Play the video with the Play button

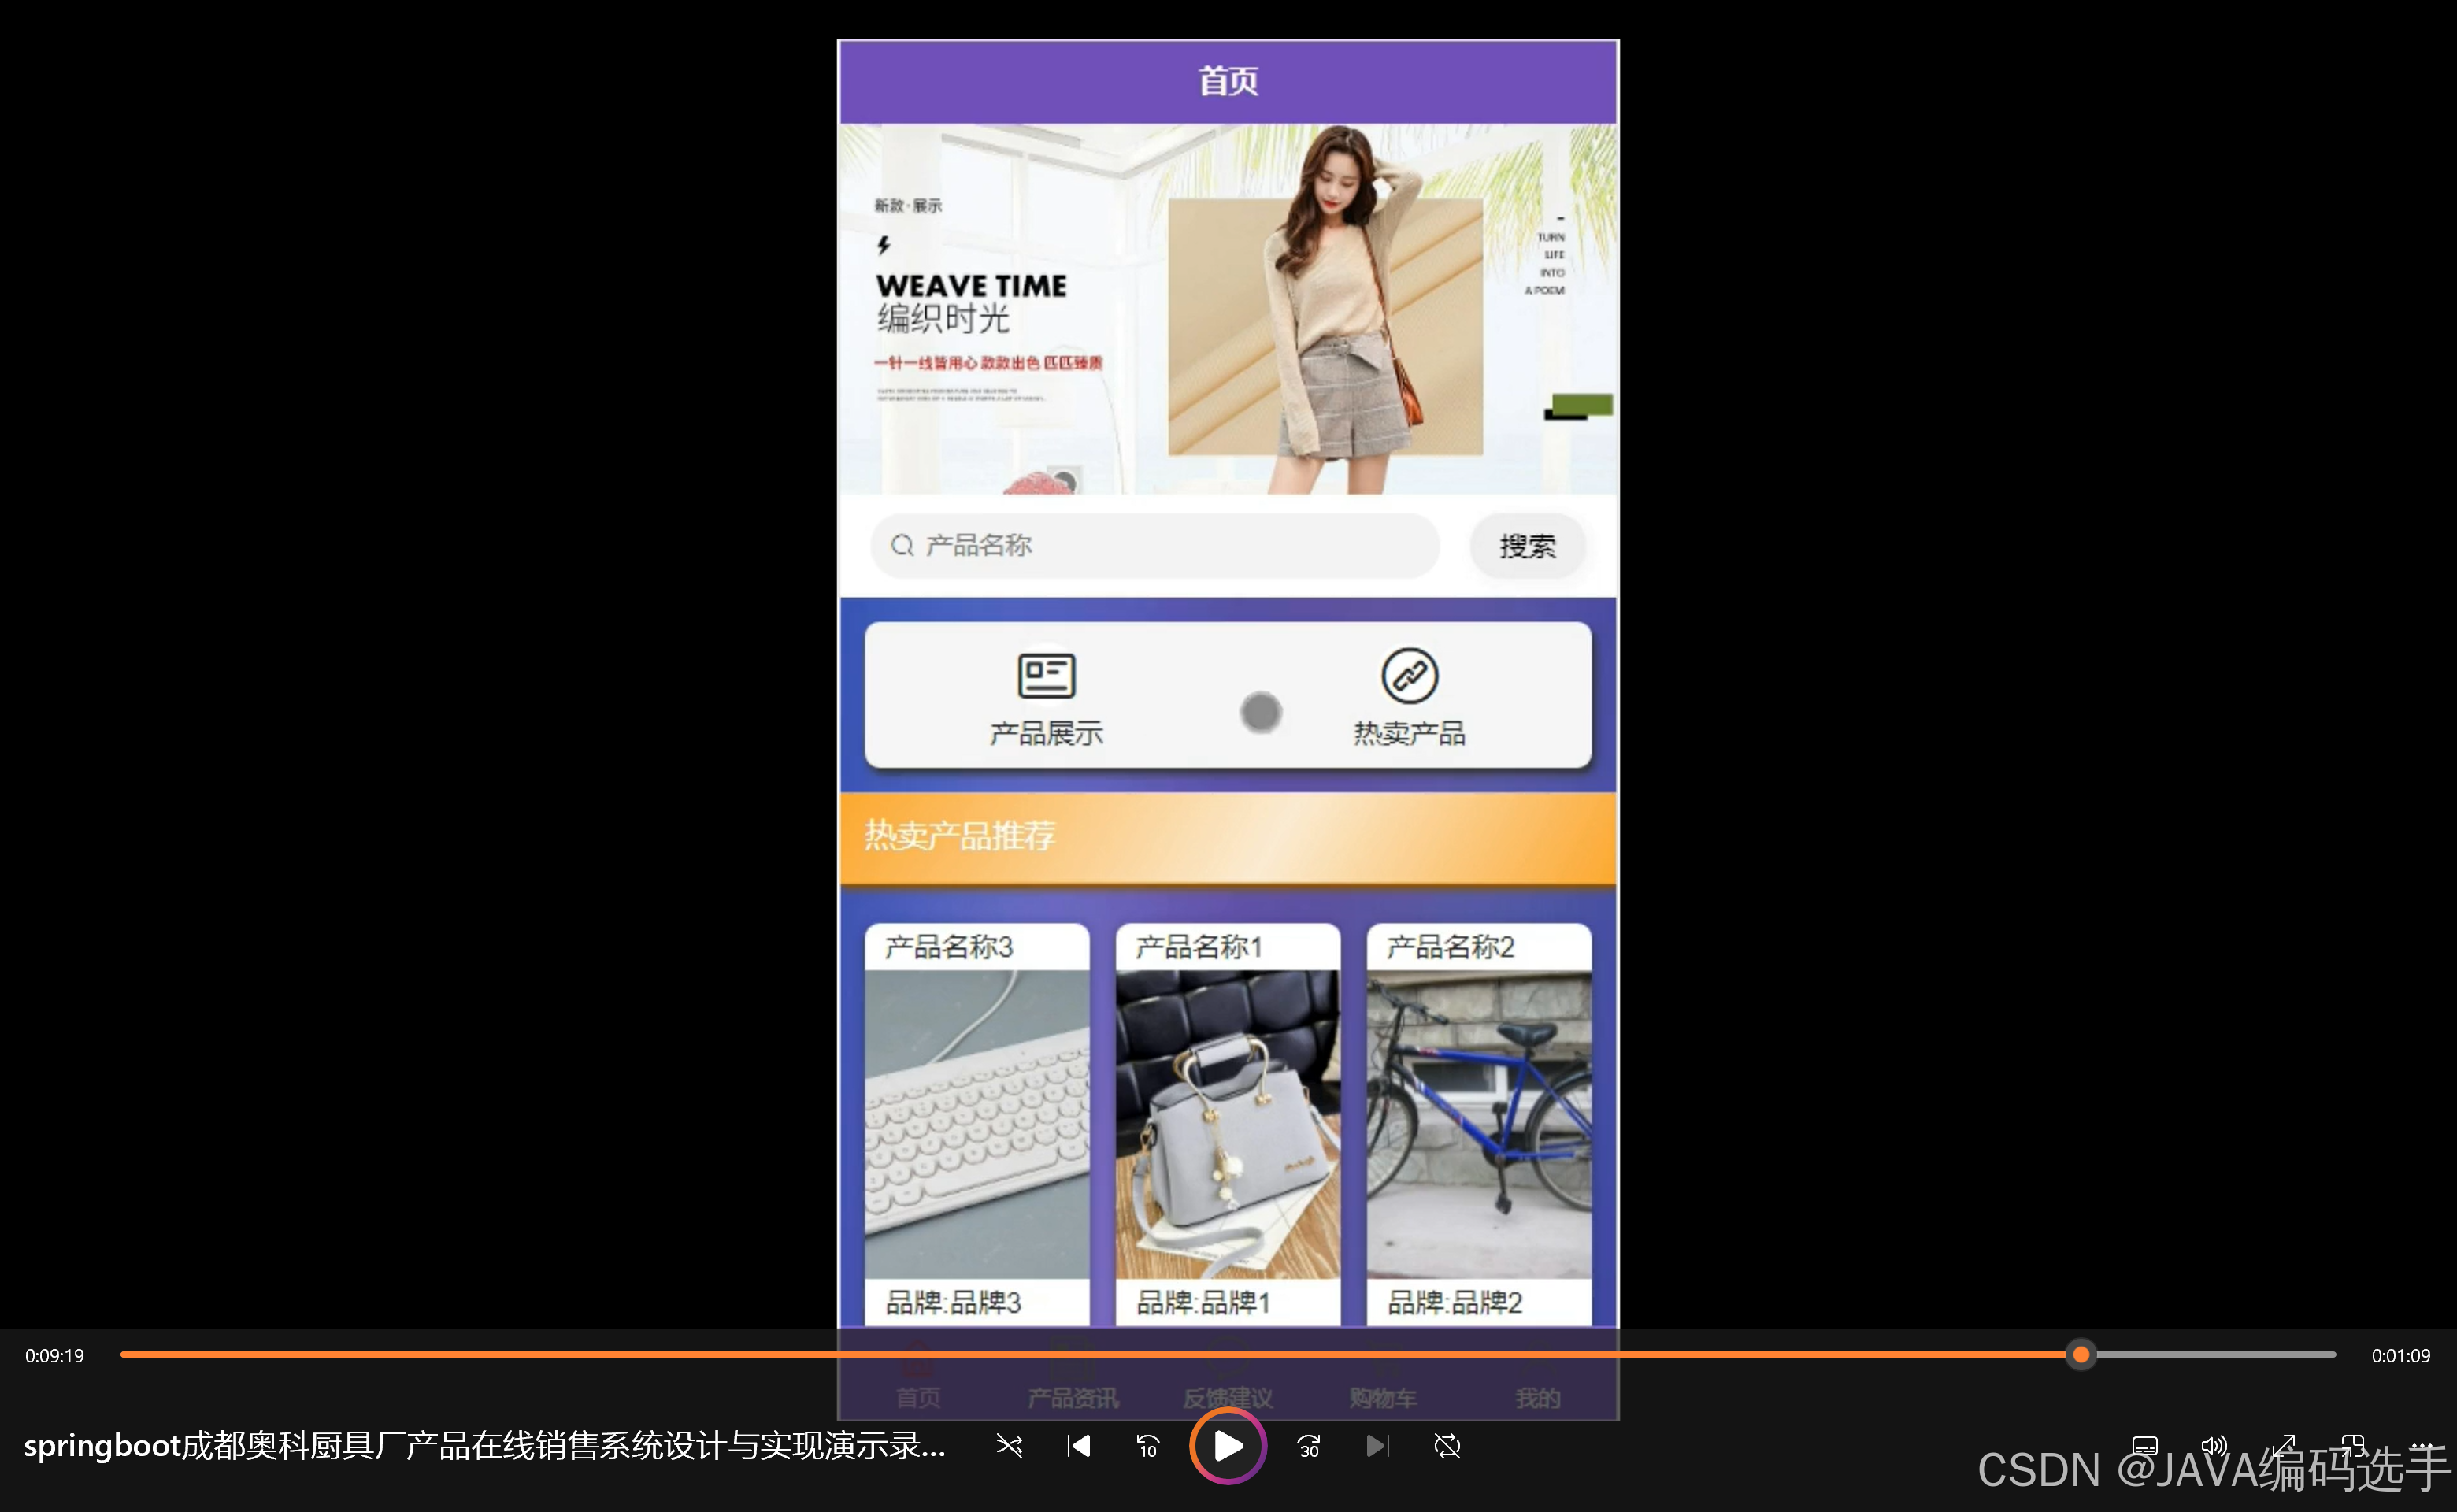(1227, 1446)
